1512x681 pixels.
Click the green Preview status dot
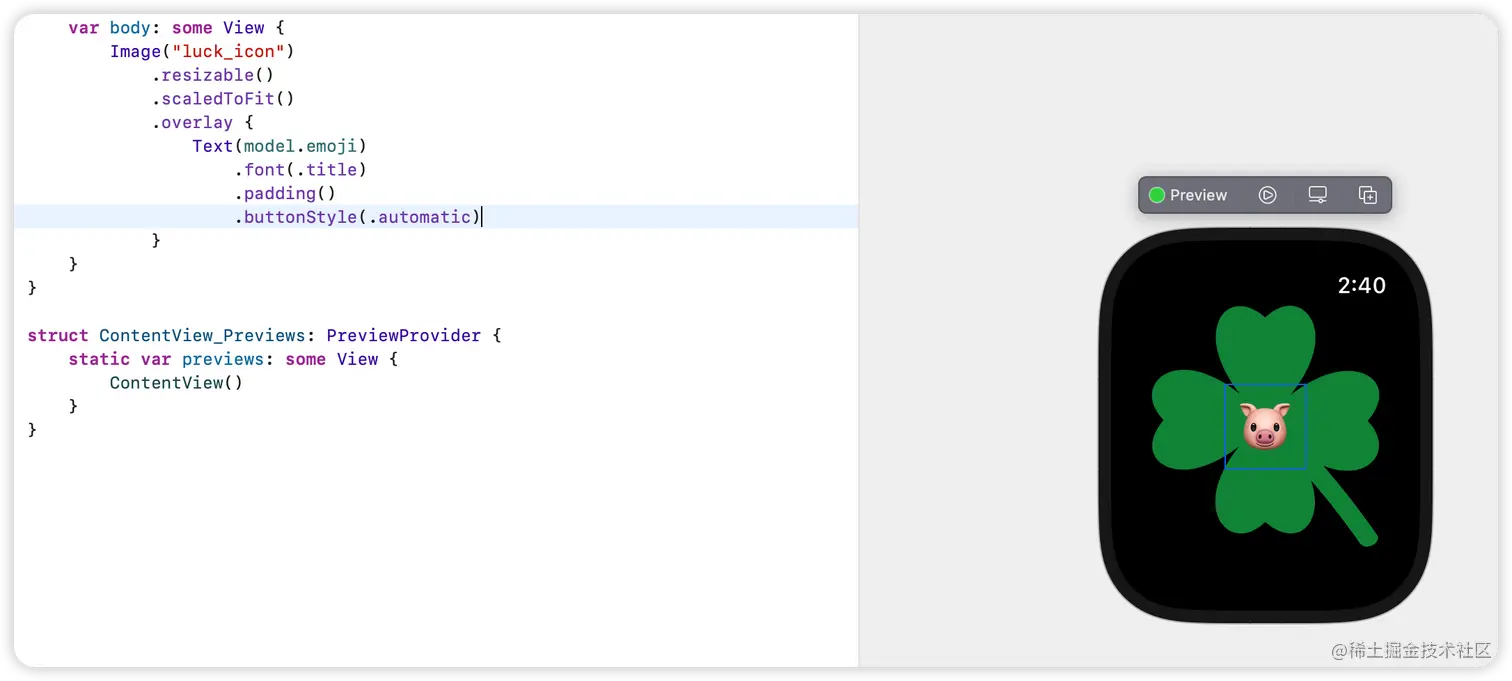click(1157, 195)
